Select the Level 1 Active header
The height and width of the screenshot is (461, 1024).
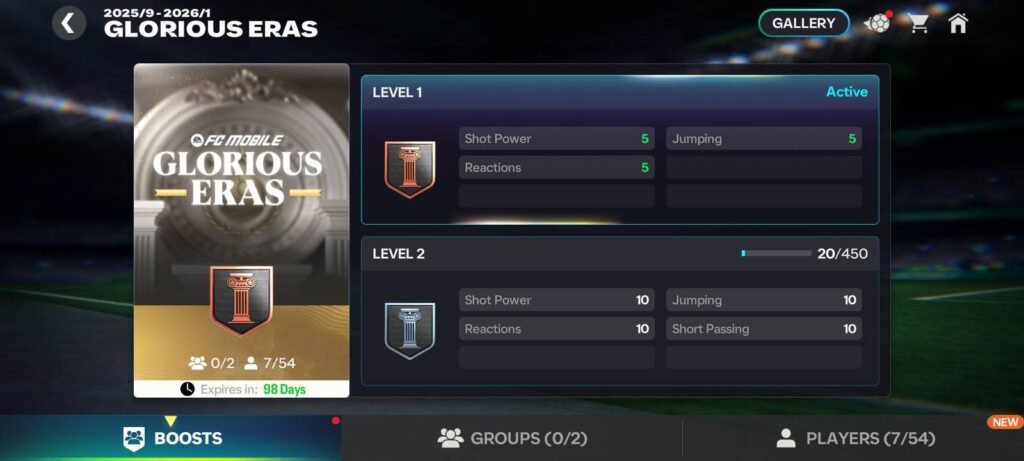click(x=620, y=92)
